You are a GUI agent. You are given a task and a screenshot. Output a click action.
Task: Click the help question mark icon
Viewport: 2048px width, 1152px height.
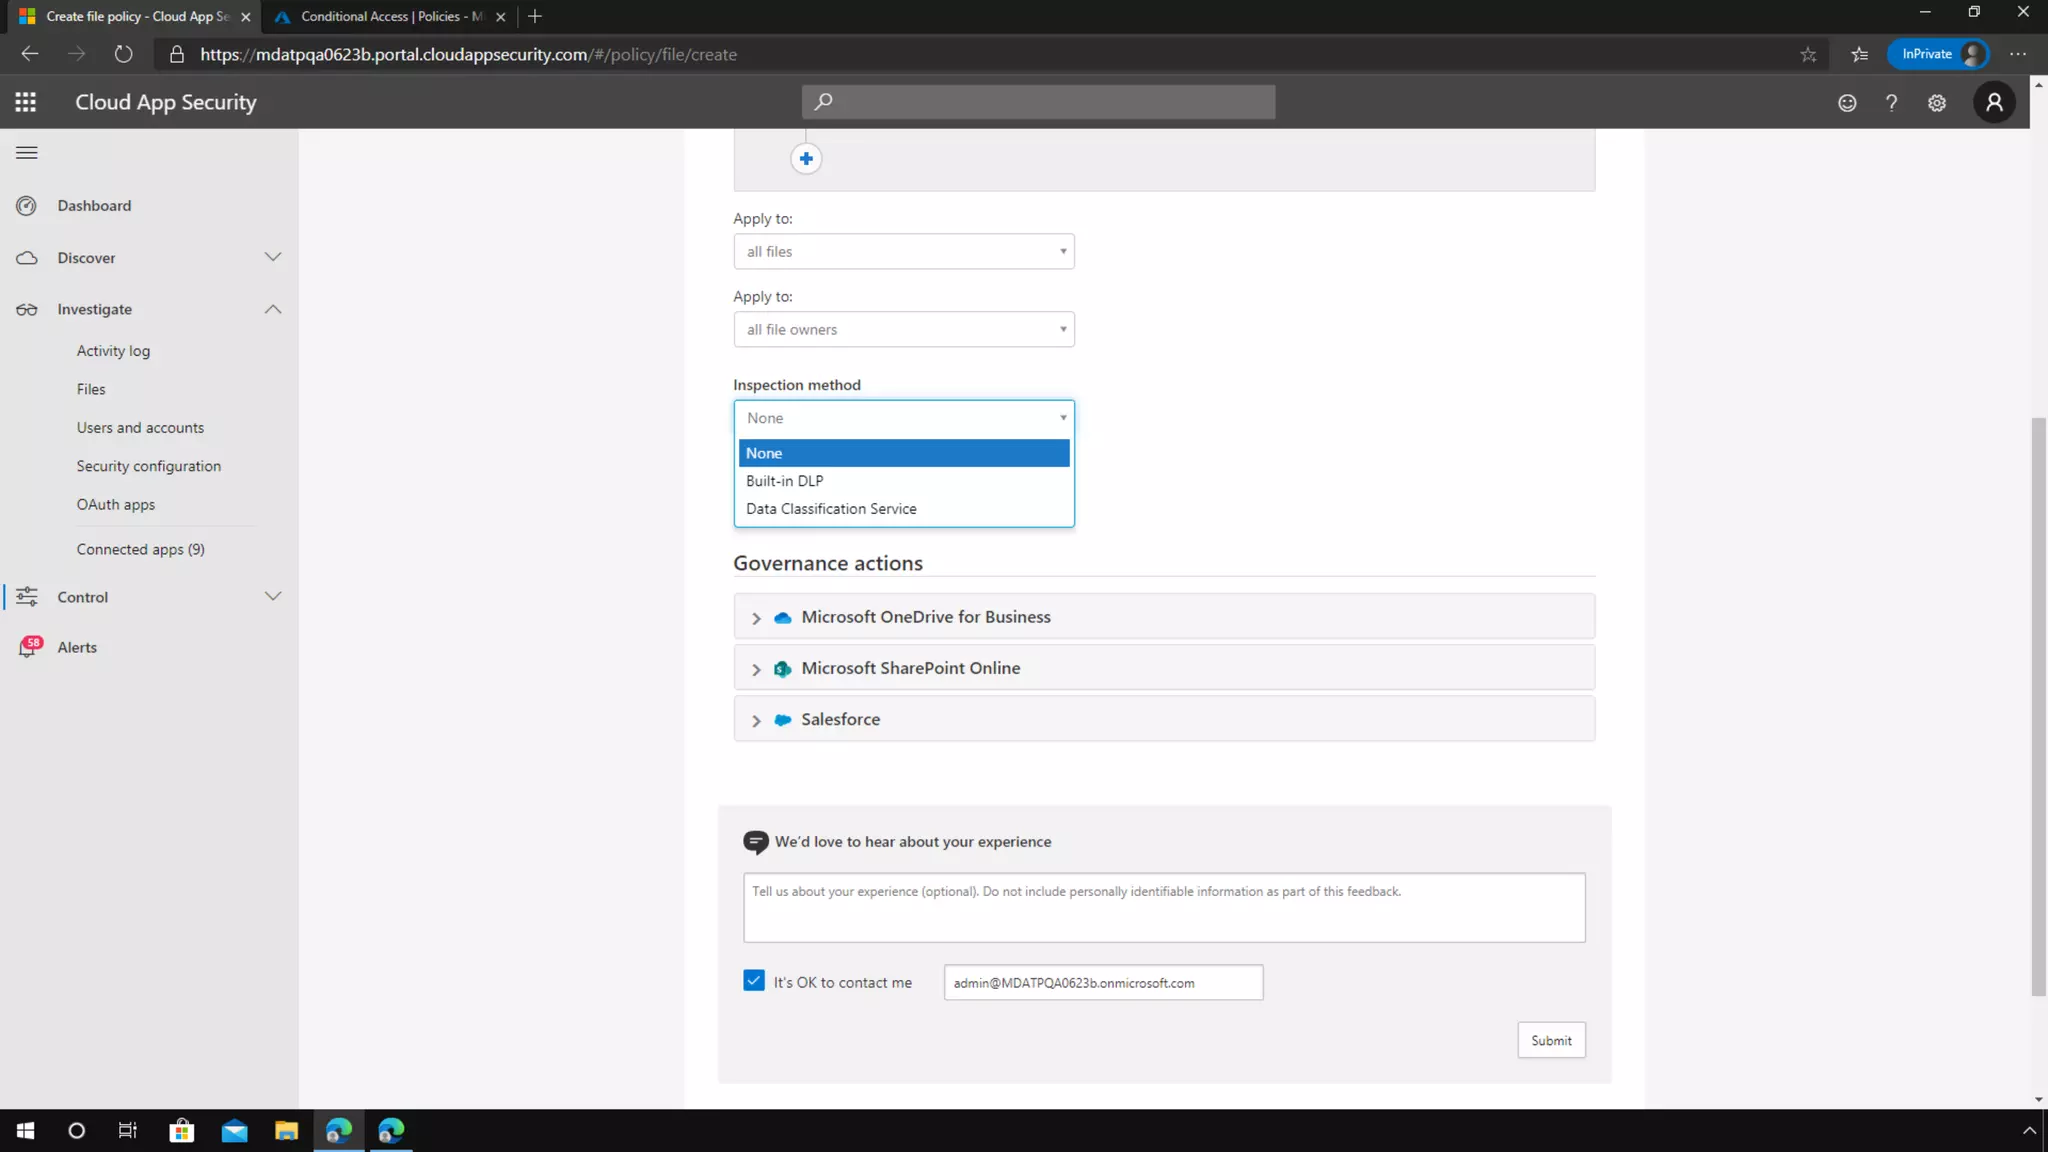click(x=1891, y=103)
